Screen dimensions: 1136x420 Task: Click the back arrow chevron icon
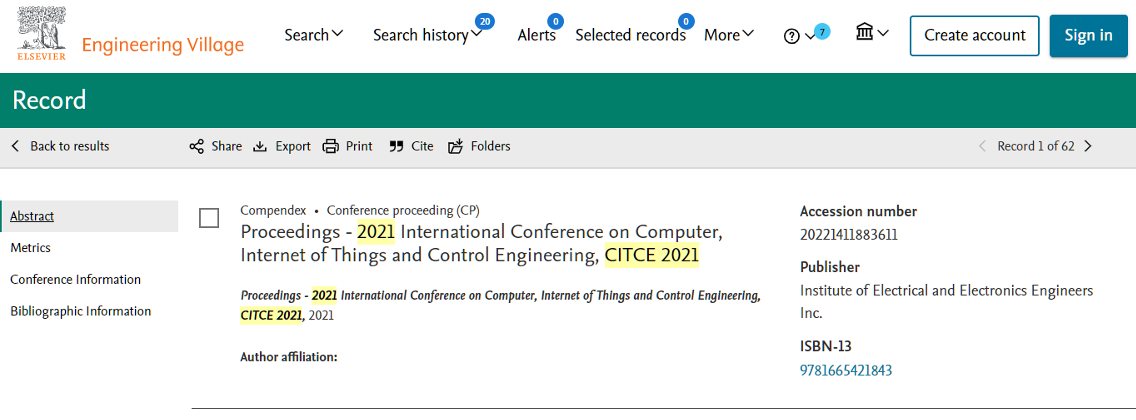[15, 146]
